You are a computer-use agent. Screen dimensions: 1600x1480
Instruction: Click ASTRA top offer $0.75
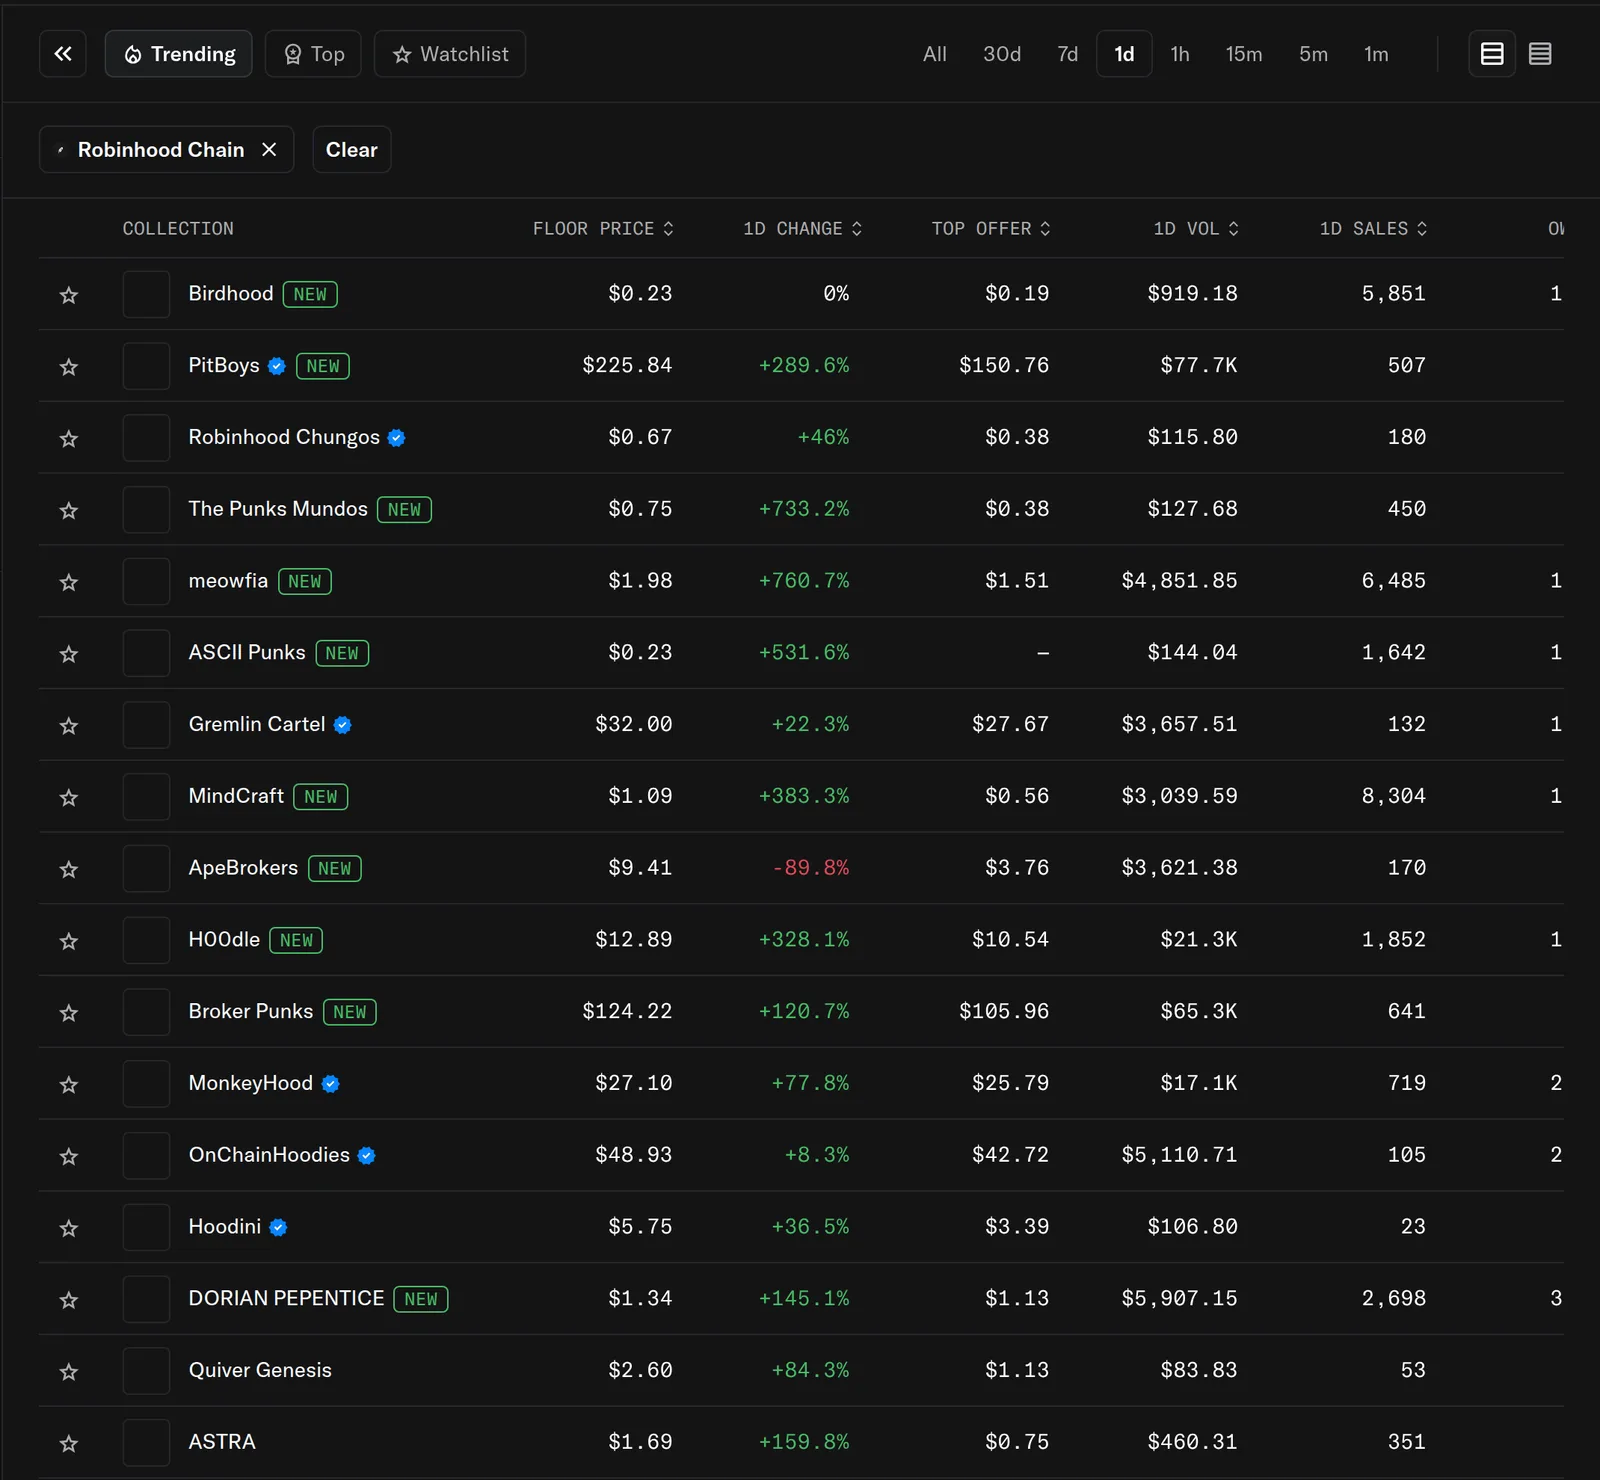pos(1017,1442)
